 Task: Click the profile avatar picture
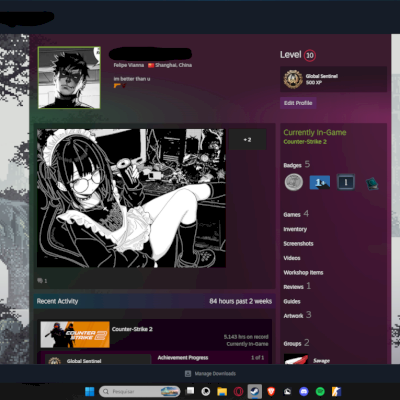coord(69,78)
